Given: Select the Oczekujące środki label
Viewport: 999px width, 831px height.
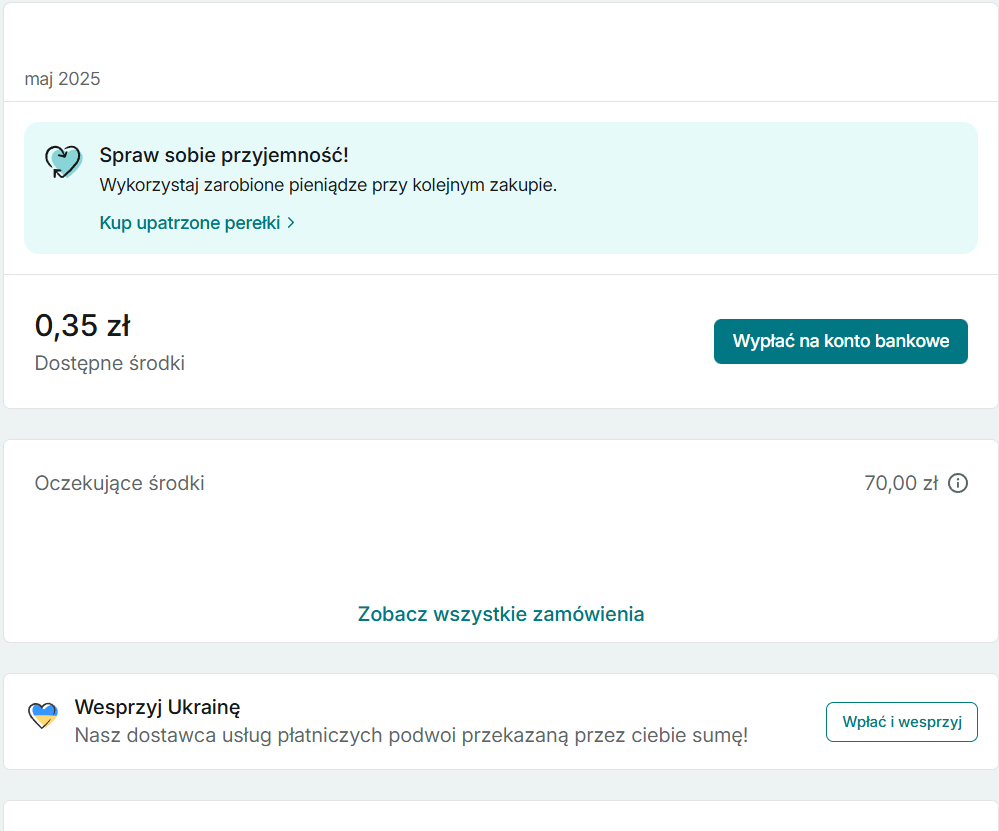Looking at the screenshot, I should 119,484.
